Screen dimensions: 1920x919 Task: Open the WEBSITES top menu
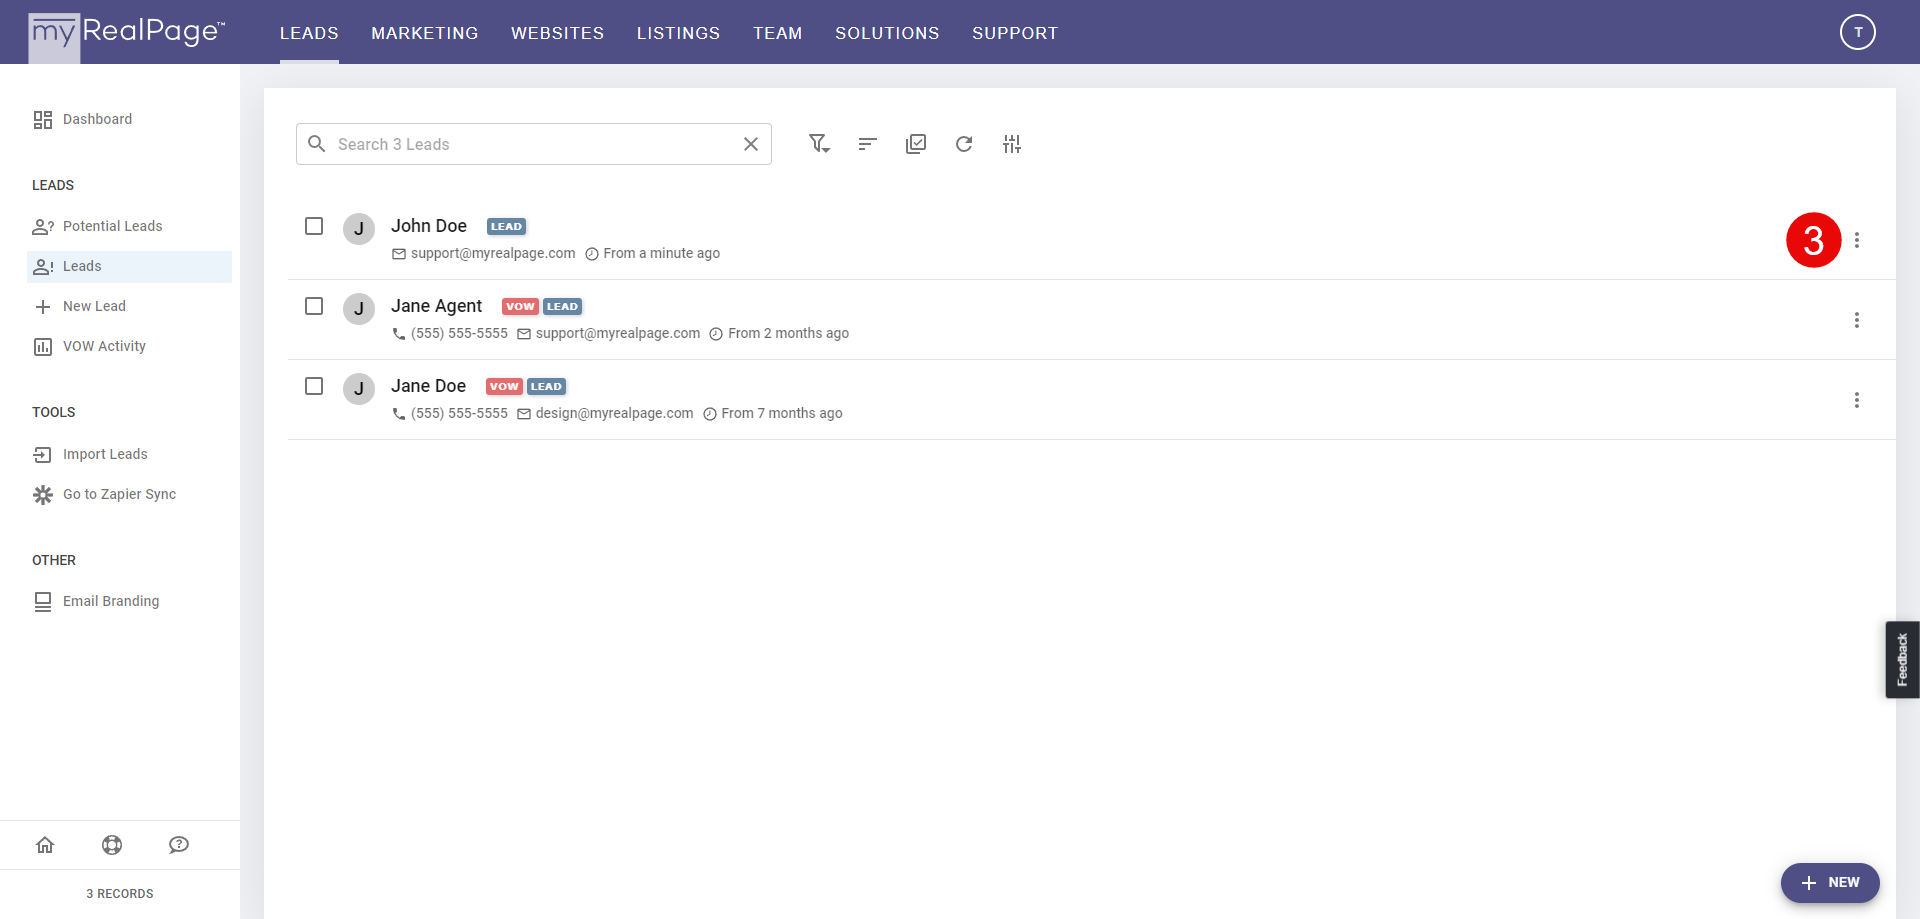[x=558, y=33]
